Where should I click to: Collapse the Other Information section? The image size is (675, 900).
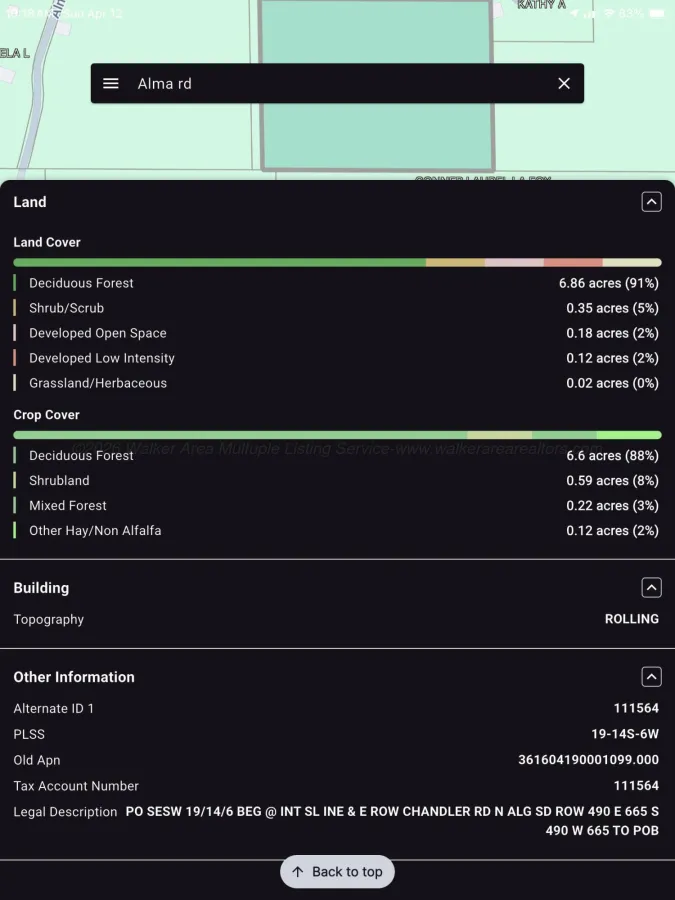pyautogui.click(x=651, y=677)
